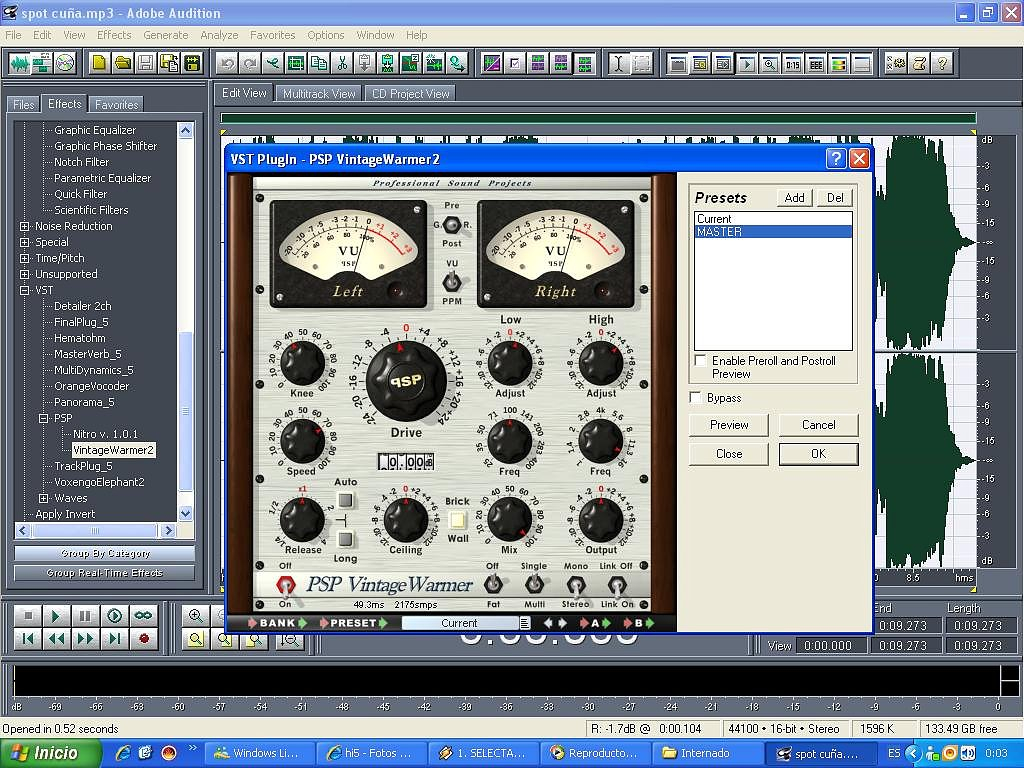1024x768 pixels.
Task: Switch to the Multitrack View tab
Action: click(x=319, y=94)
